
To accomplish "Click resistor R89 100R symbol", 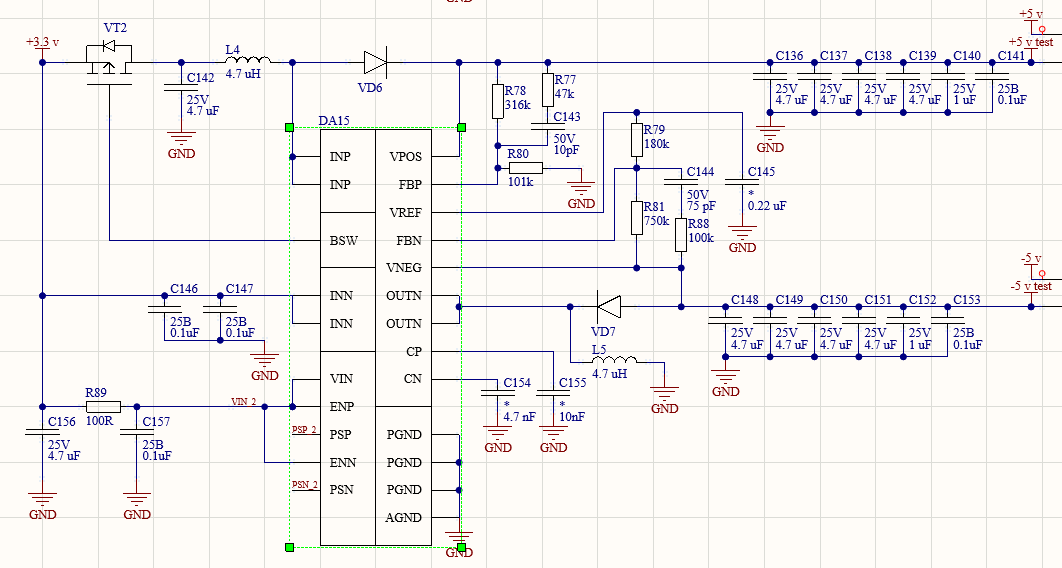I will (x=103, y=407).
